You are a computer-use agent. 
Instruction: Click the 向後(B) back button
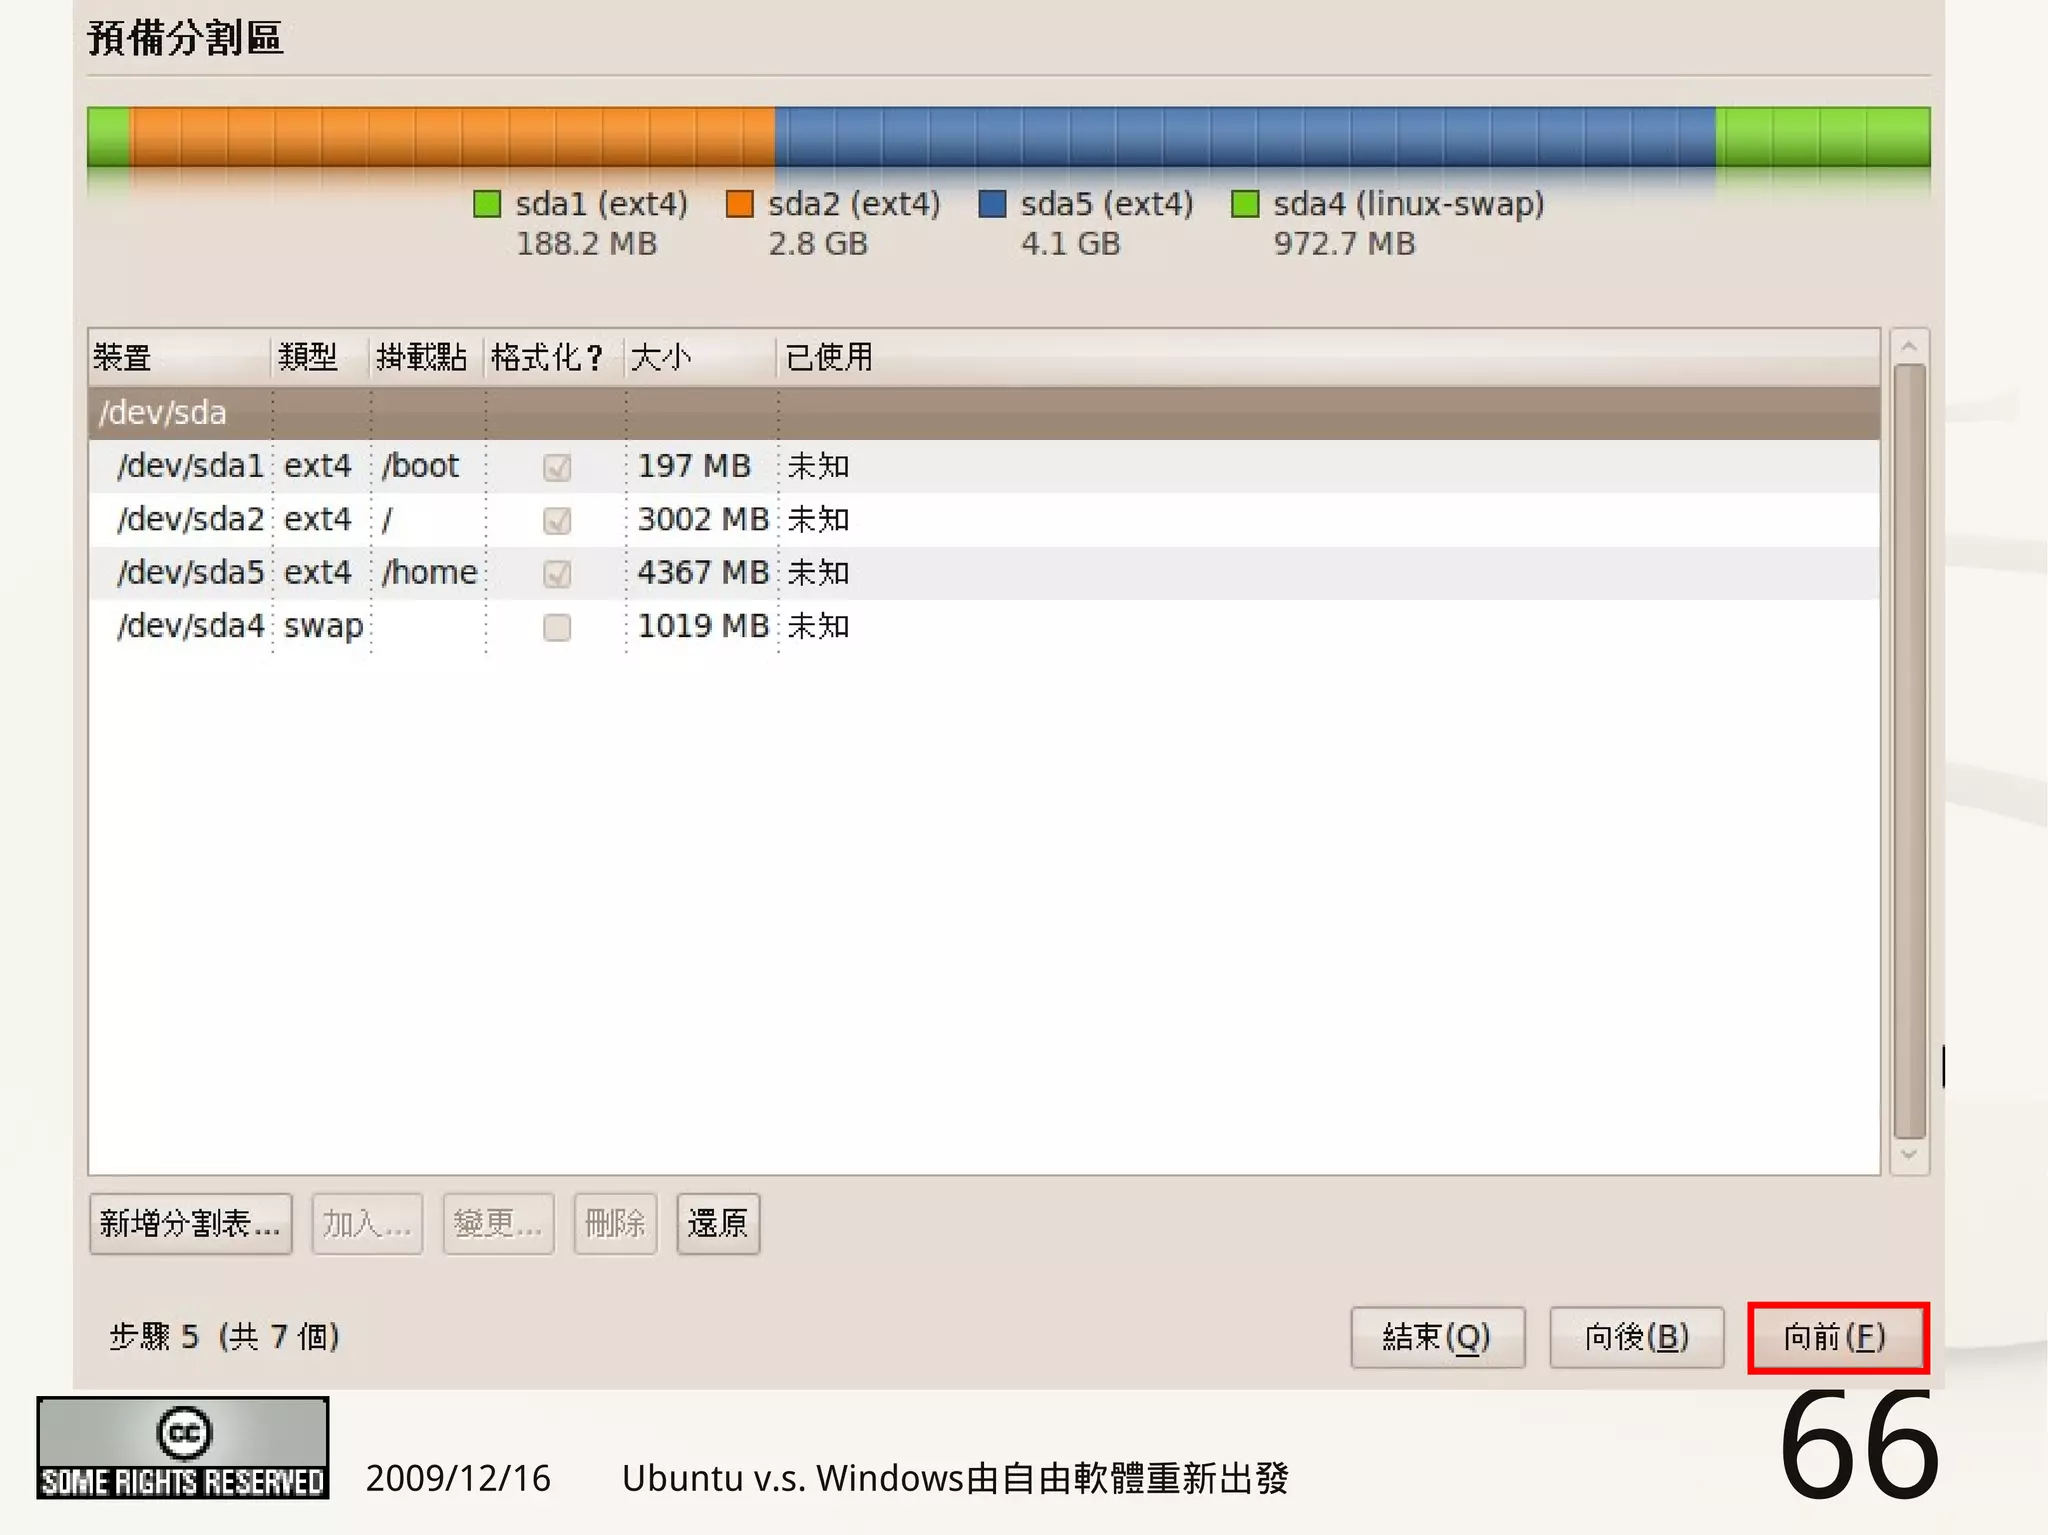(1636, 1337)
